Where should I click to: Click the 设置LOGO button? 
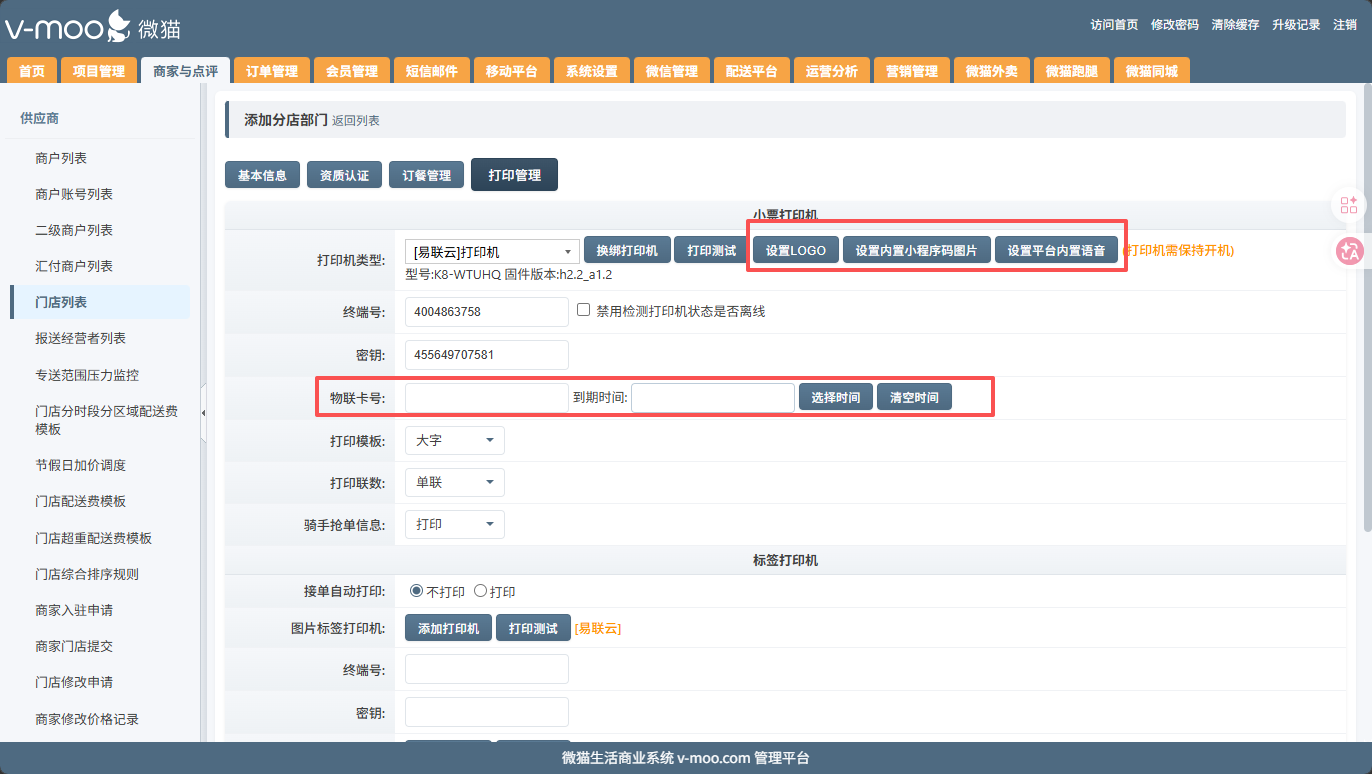tap(796, 251)
